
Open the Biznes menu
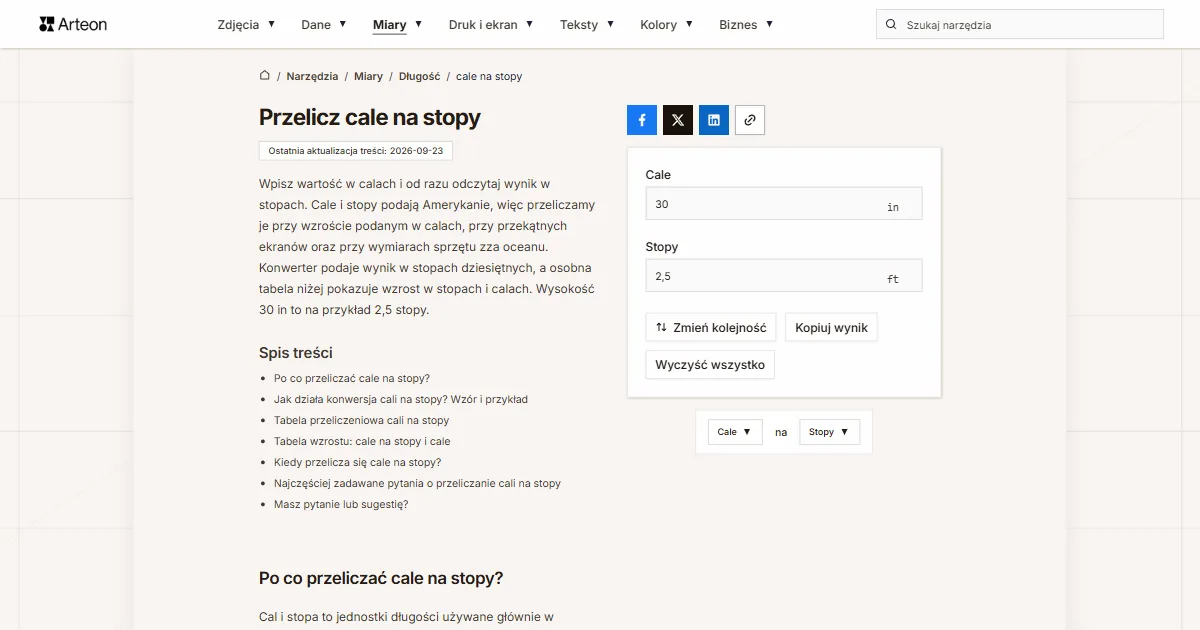click(746, 25)
